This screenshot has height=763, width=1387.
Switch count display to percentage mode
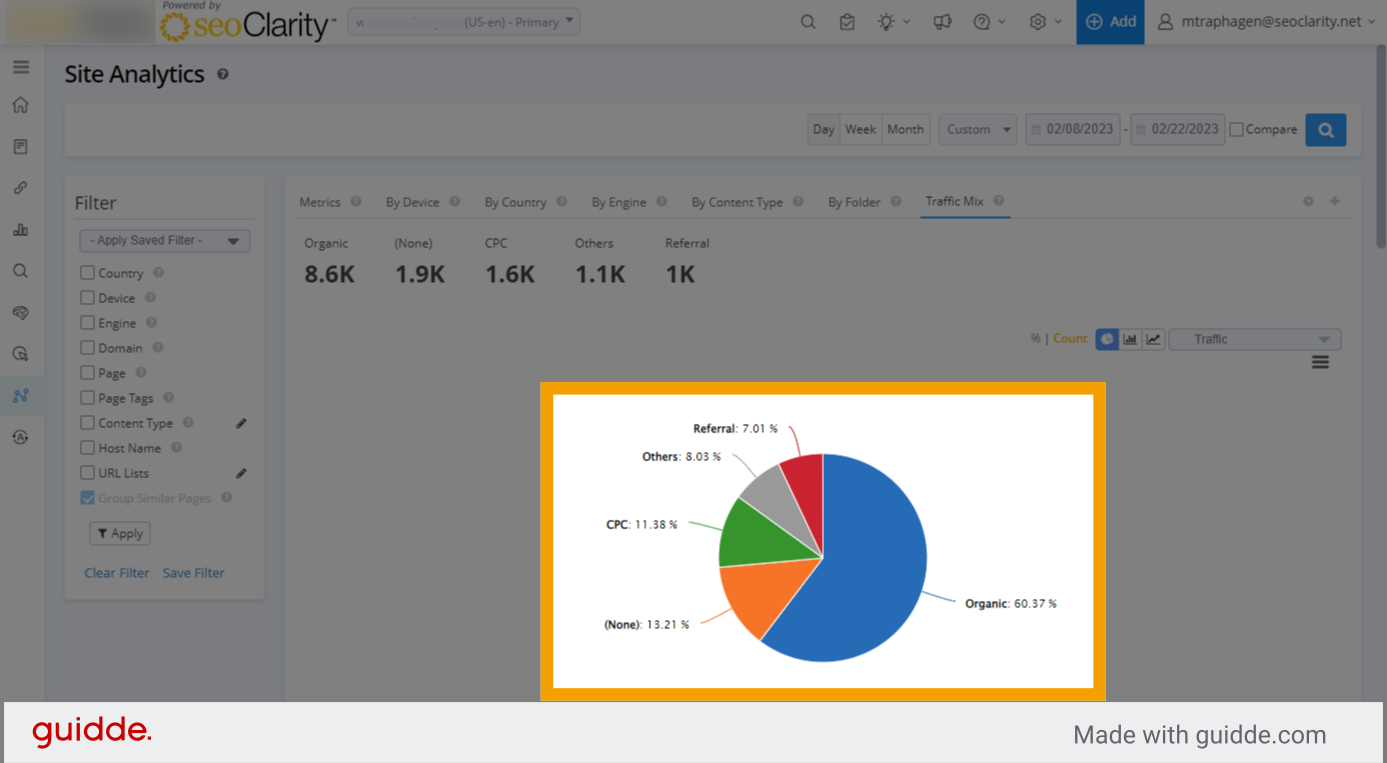click(1035, 338)
